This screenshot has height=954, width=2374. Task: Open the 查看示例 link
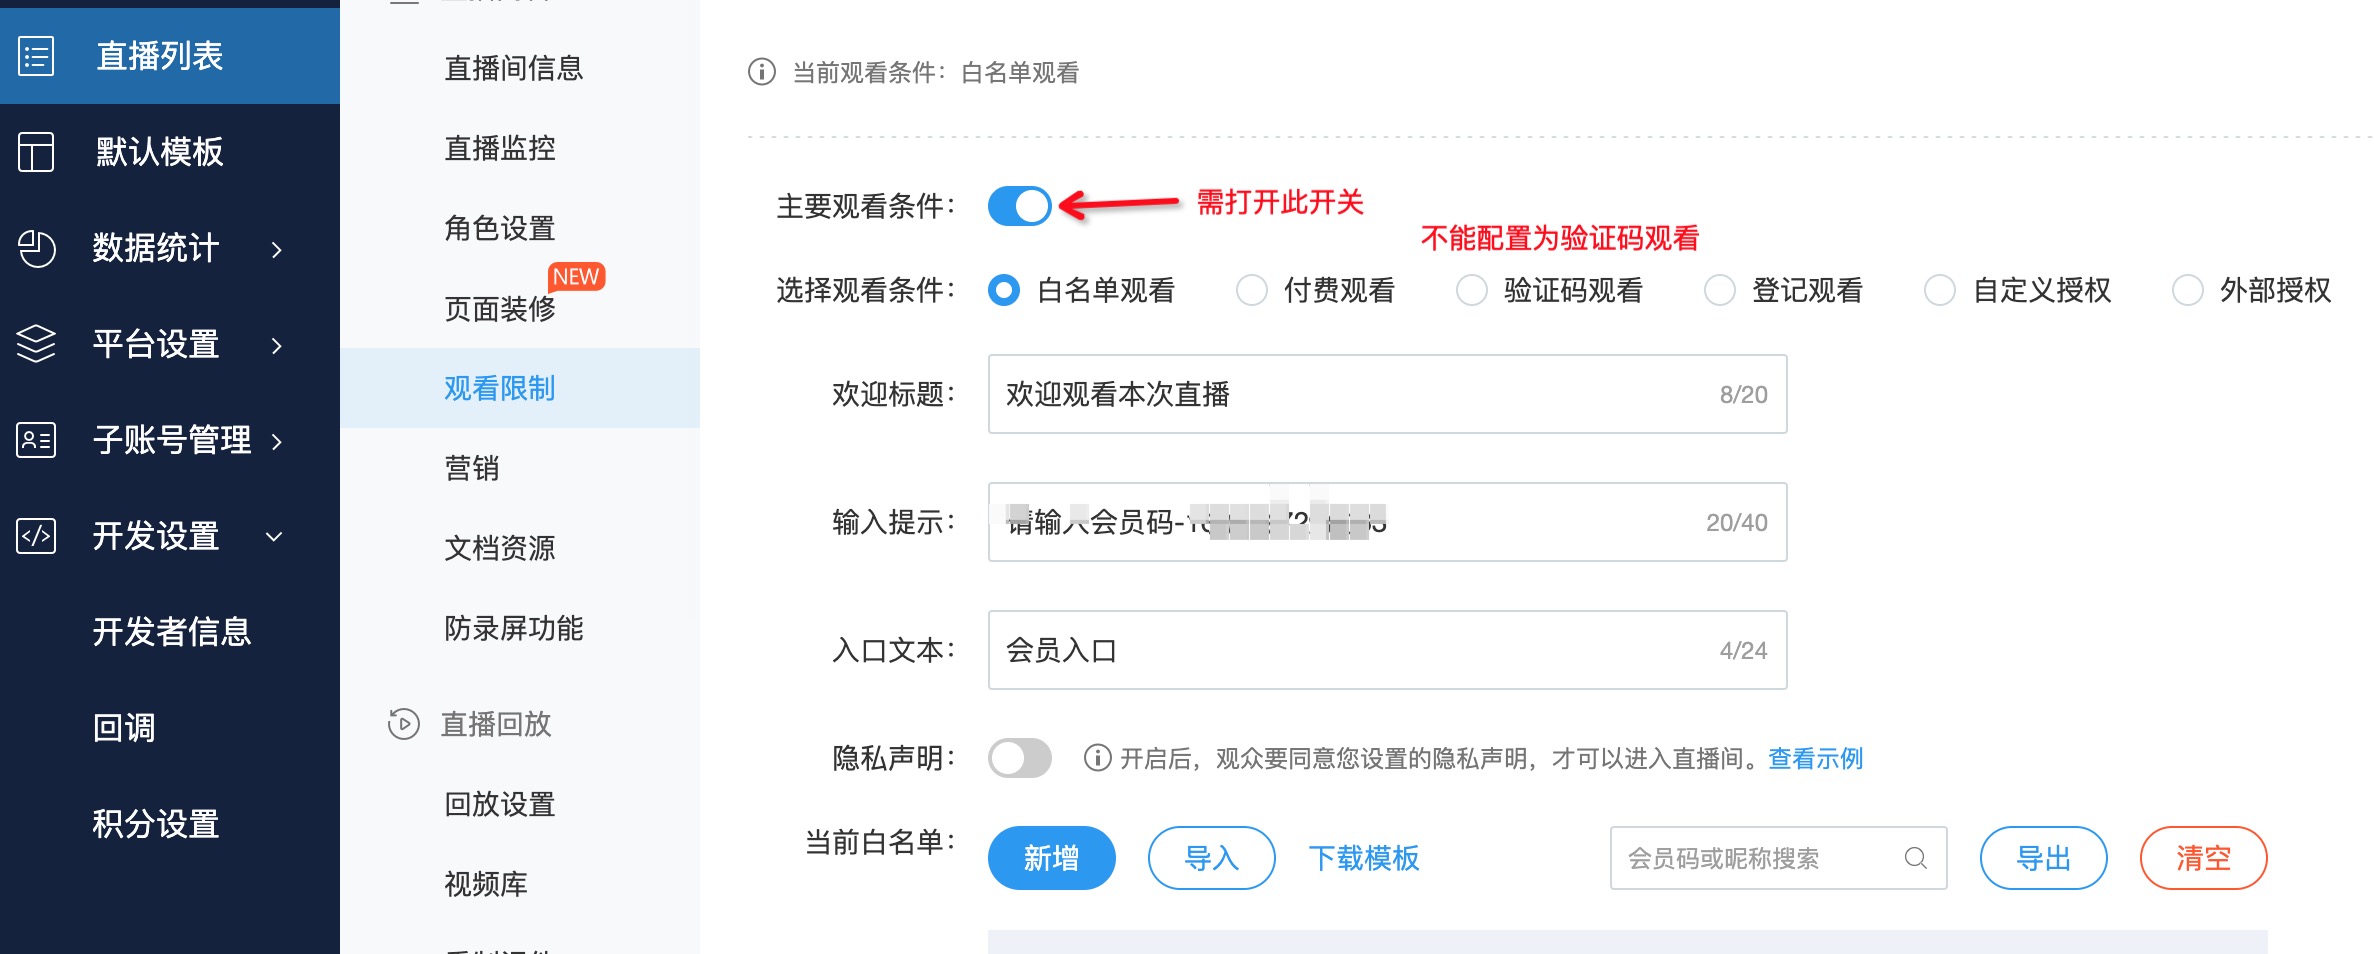1815,759
